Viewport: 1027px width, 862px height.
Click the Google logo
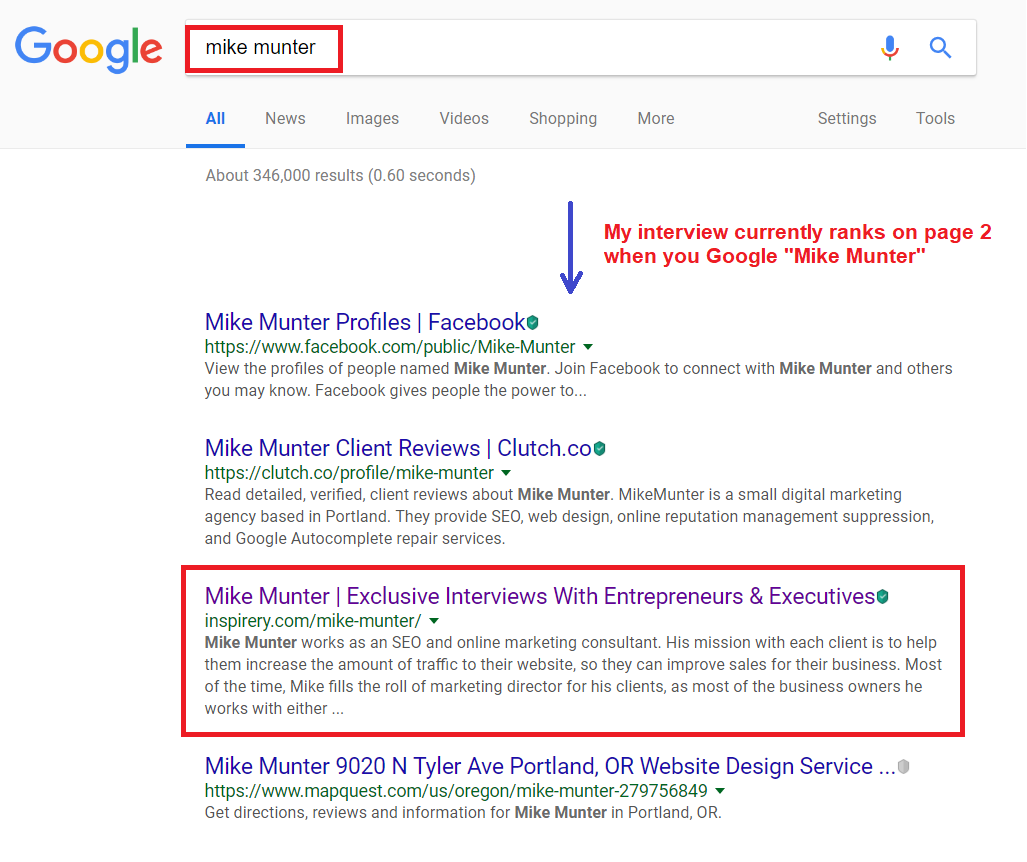(88, 50)
